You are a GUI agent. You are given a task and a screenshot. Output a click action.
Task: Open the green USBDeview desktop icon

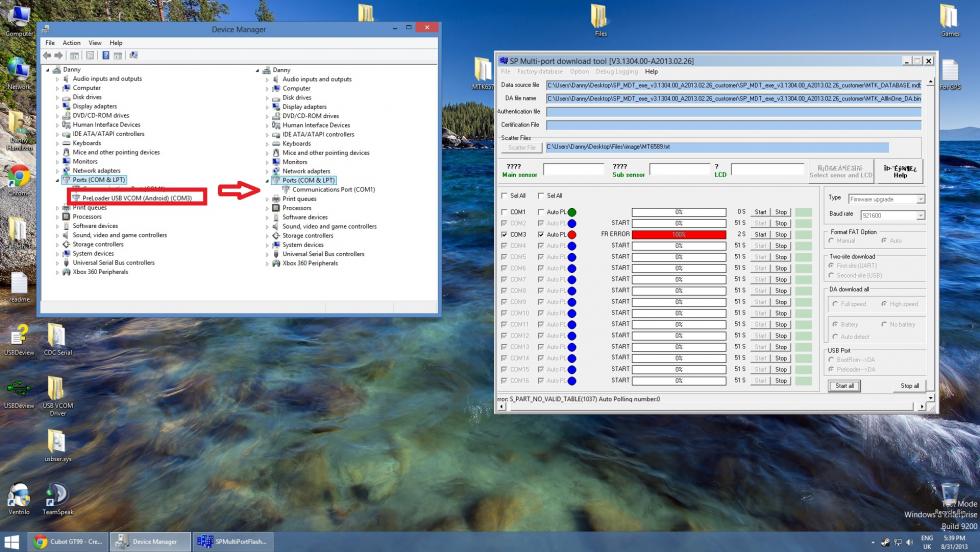(19, 394)
